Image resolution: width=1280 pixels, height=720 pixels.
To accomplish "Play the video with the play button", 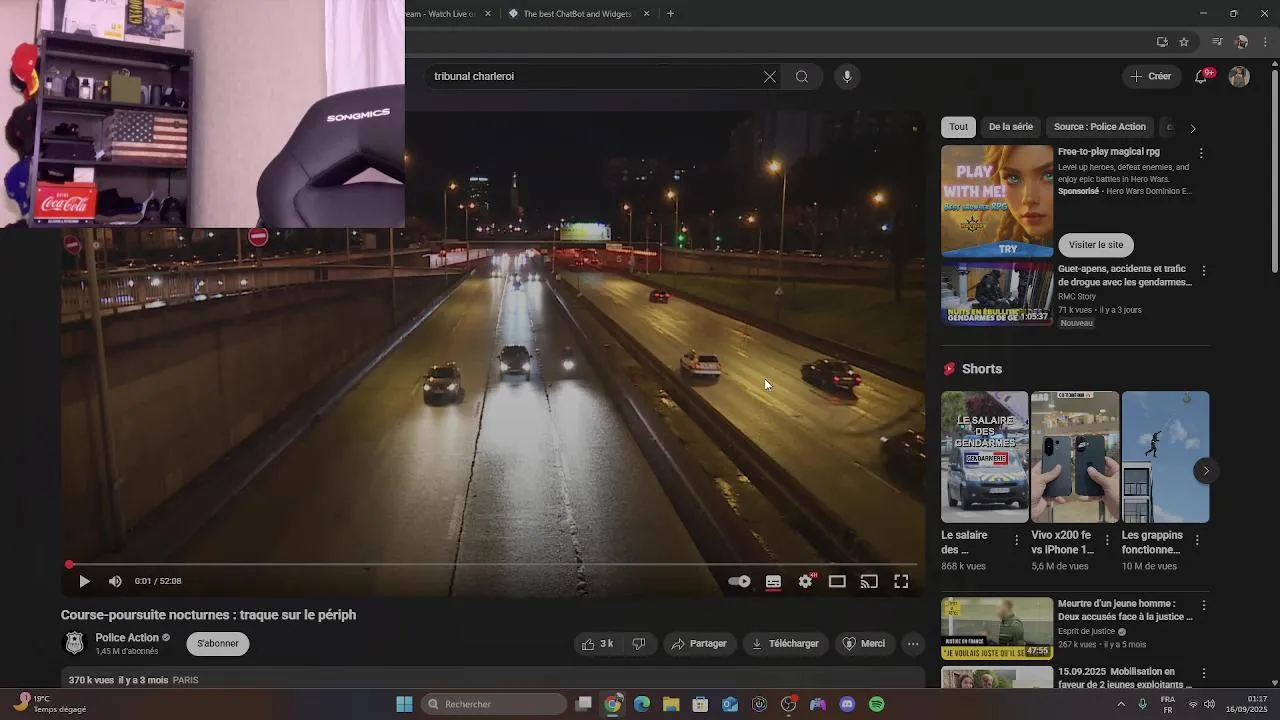I will 84,581.
